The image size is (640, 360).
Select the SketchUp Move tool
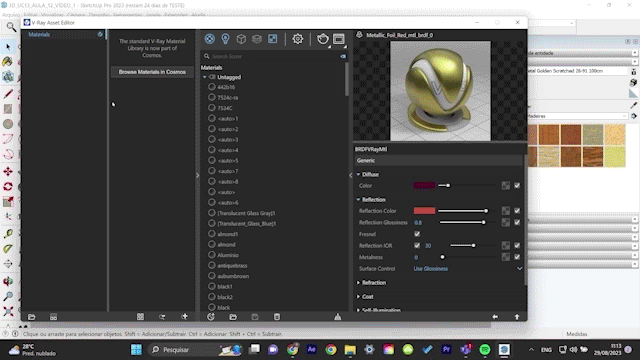8,171
